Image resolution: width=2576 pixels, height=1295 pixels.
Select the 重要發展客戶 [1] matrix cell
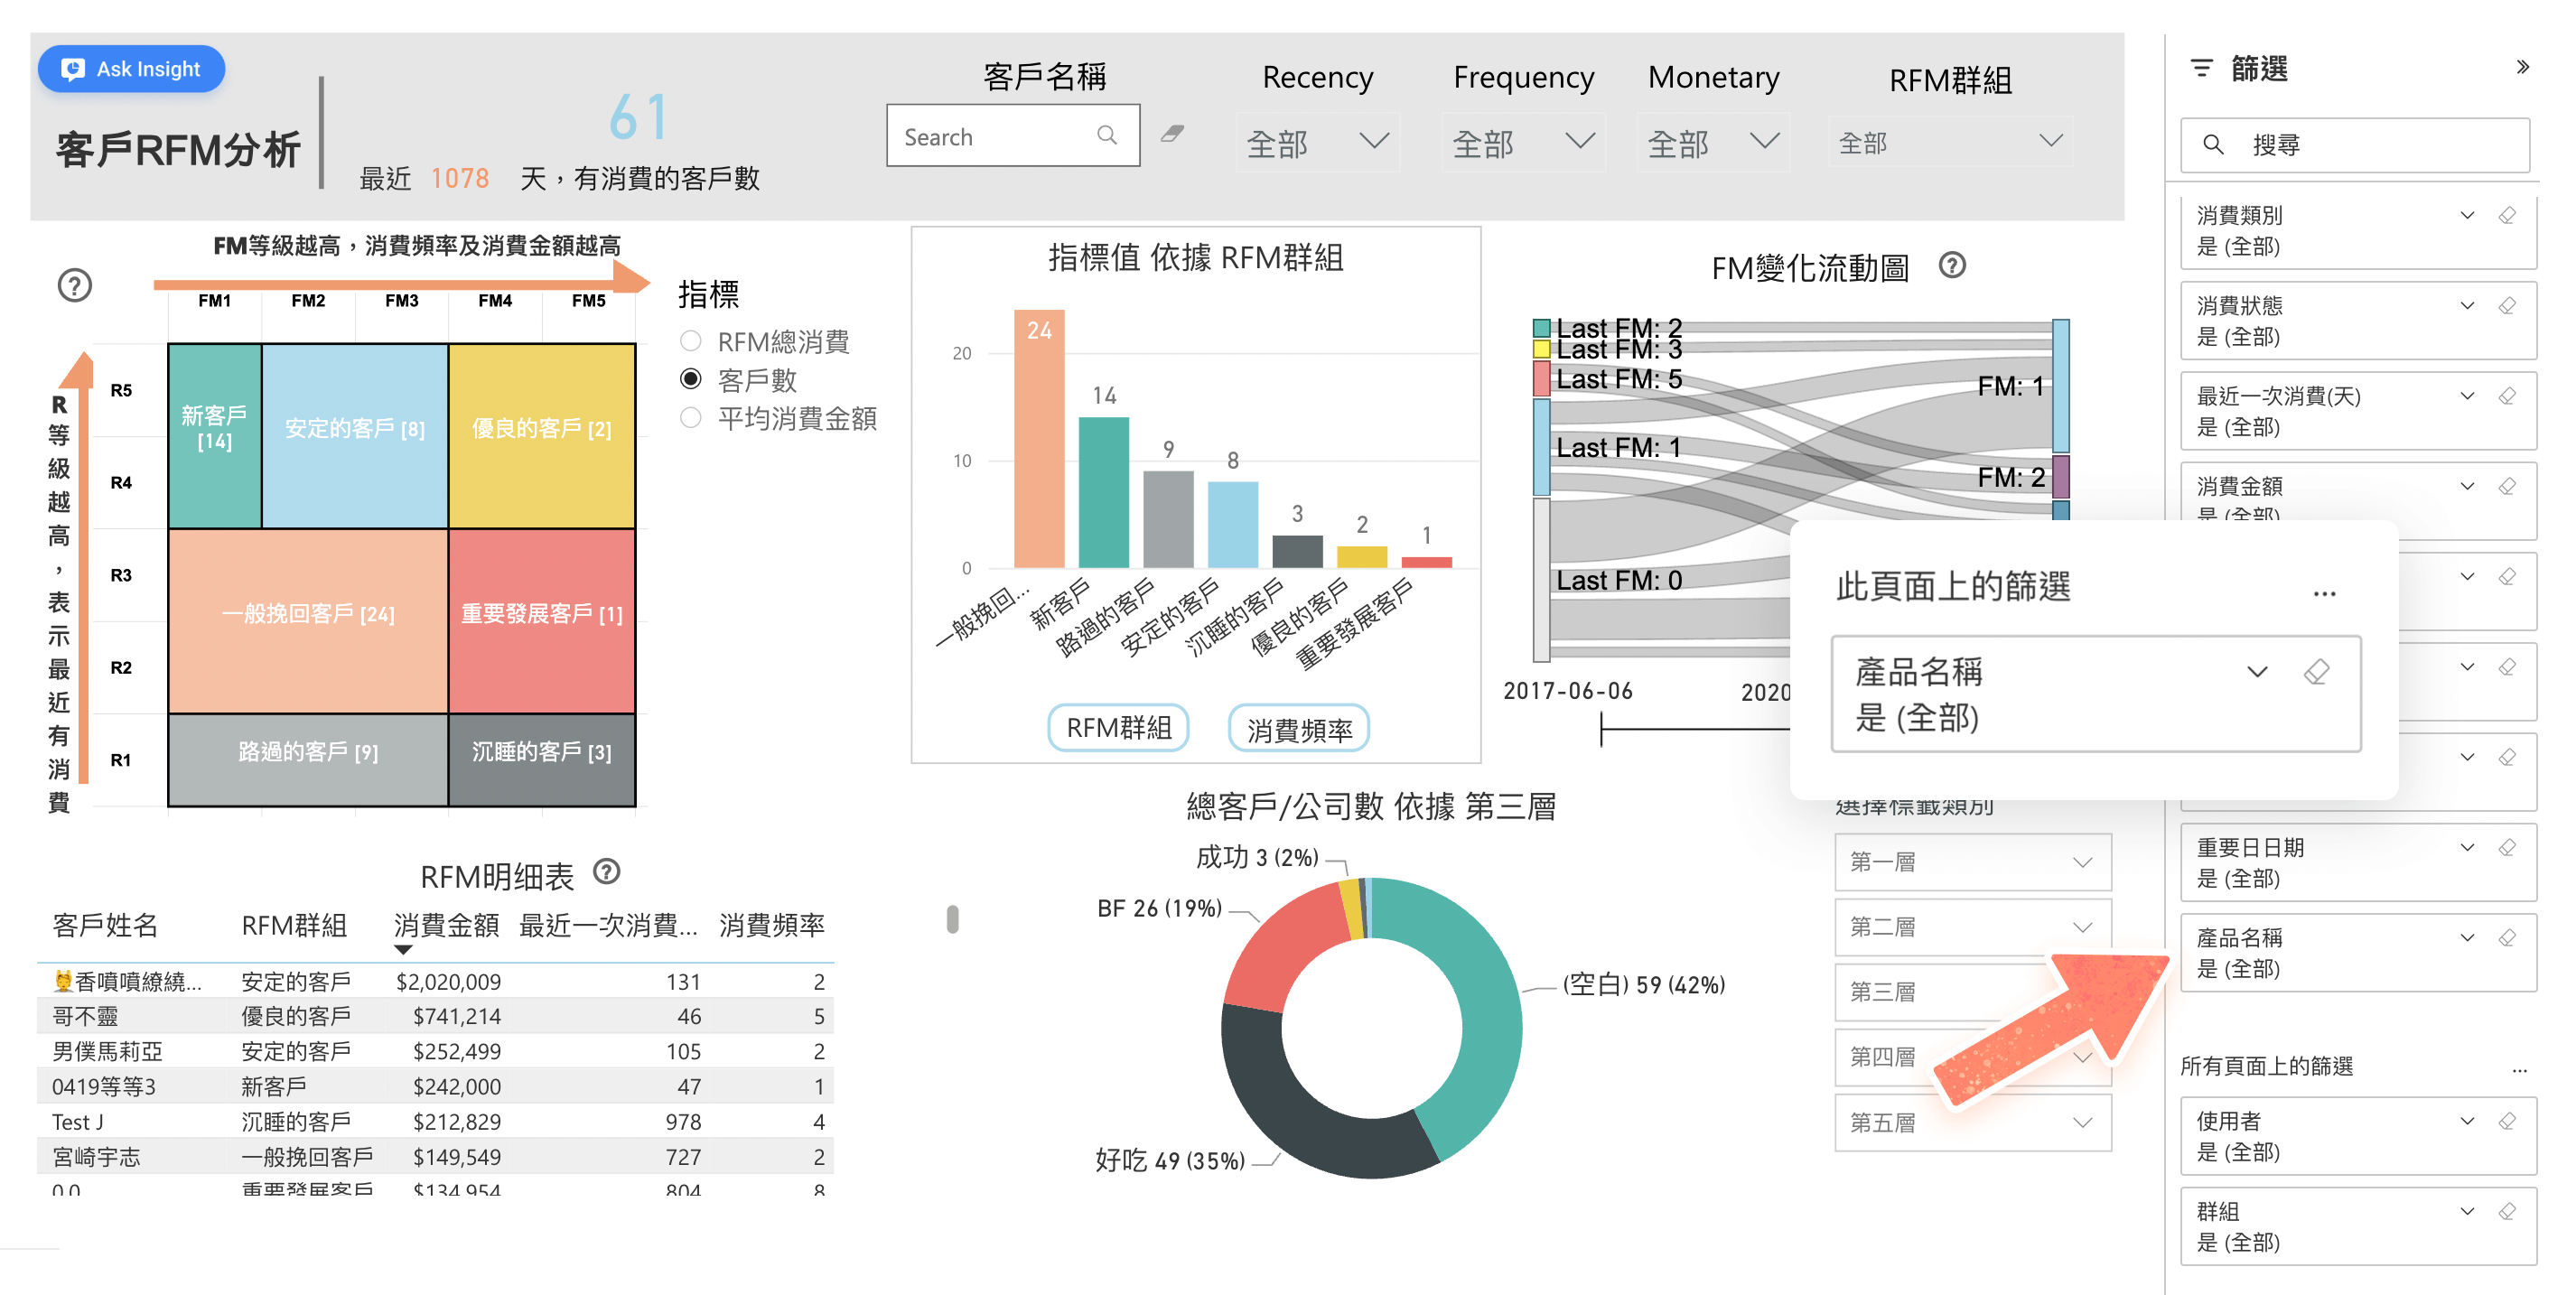coord(542,621)
